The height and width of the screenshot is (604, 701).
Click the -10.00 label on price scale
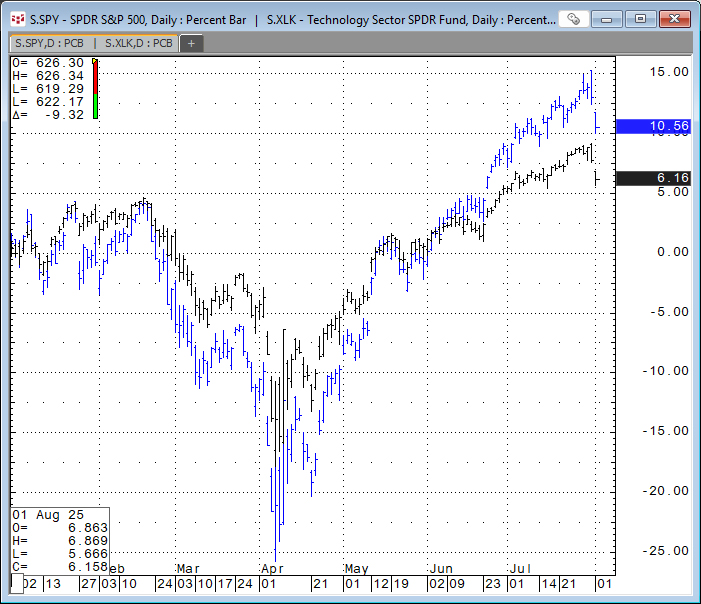[666, 371]
